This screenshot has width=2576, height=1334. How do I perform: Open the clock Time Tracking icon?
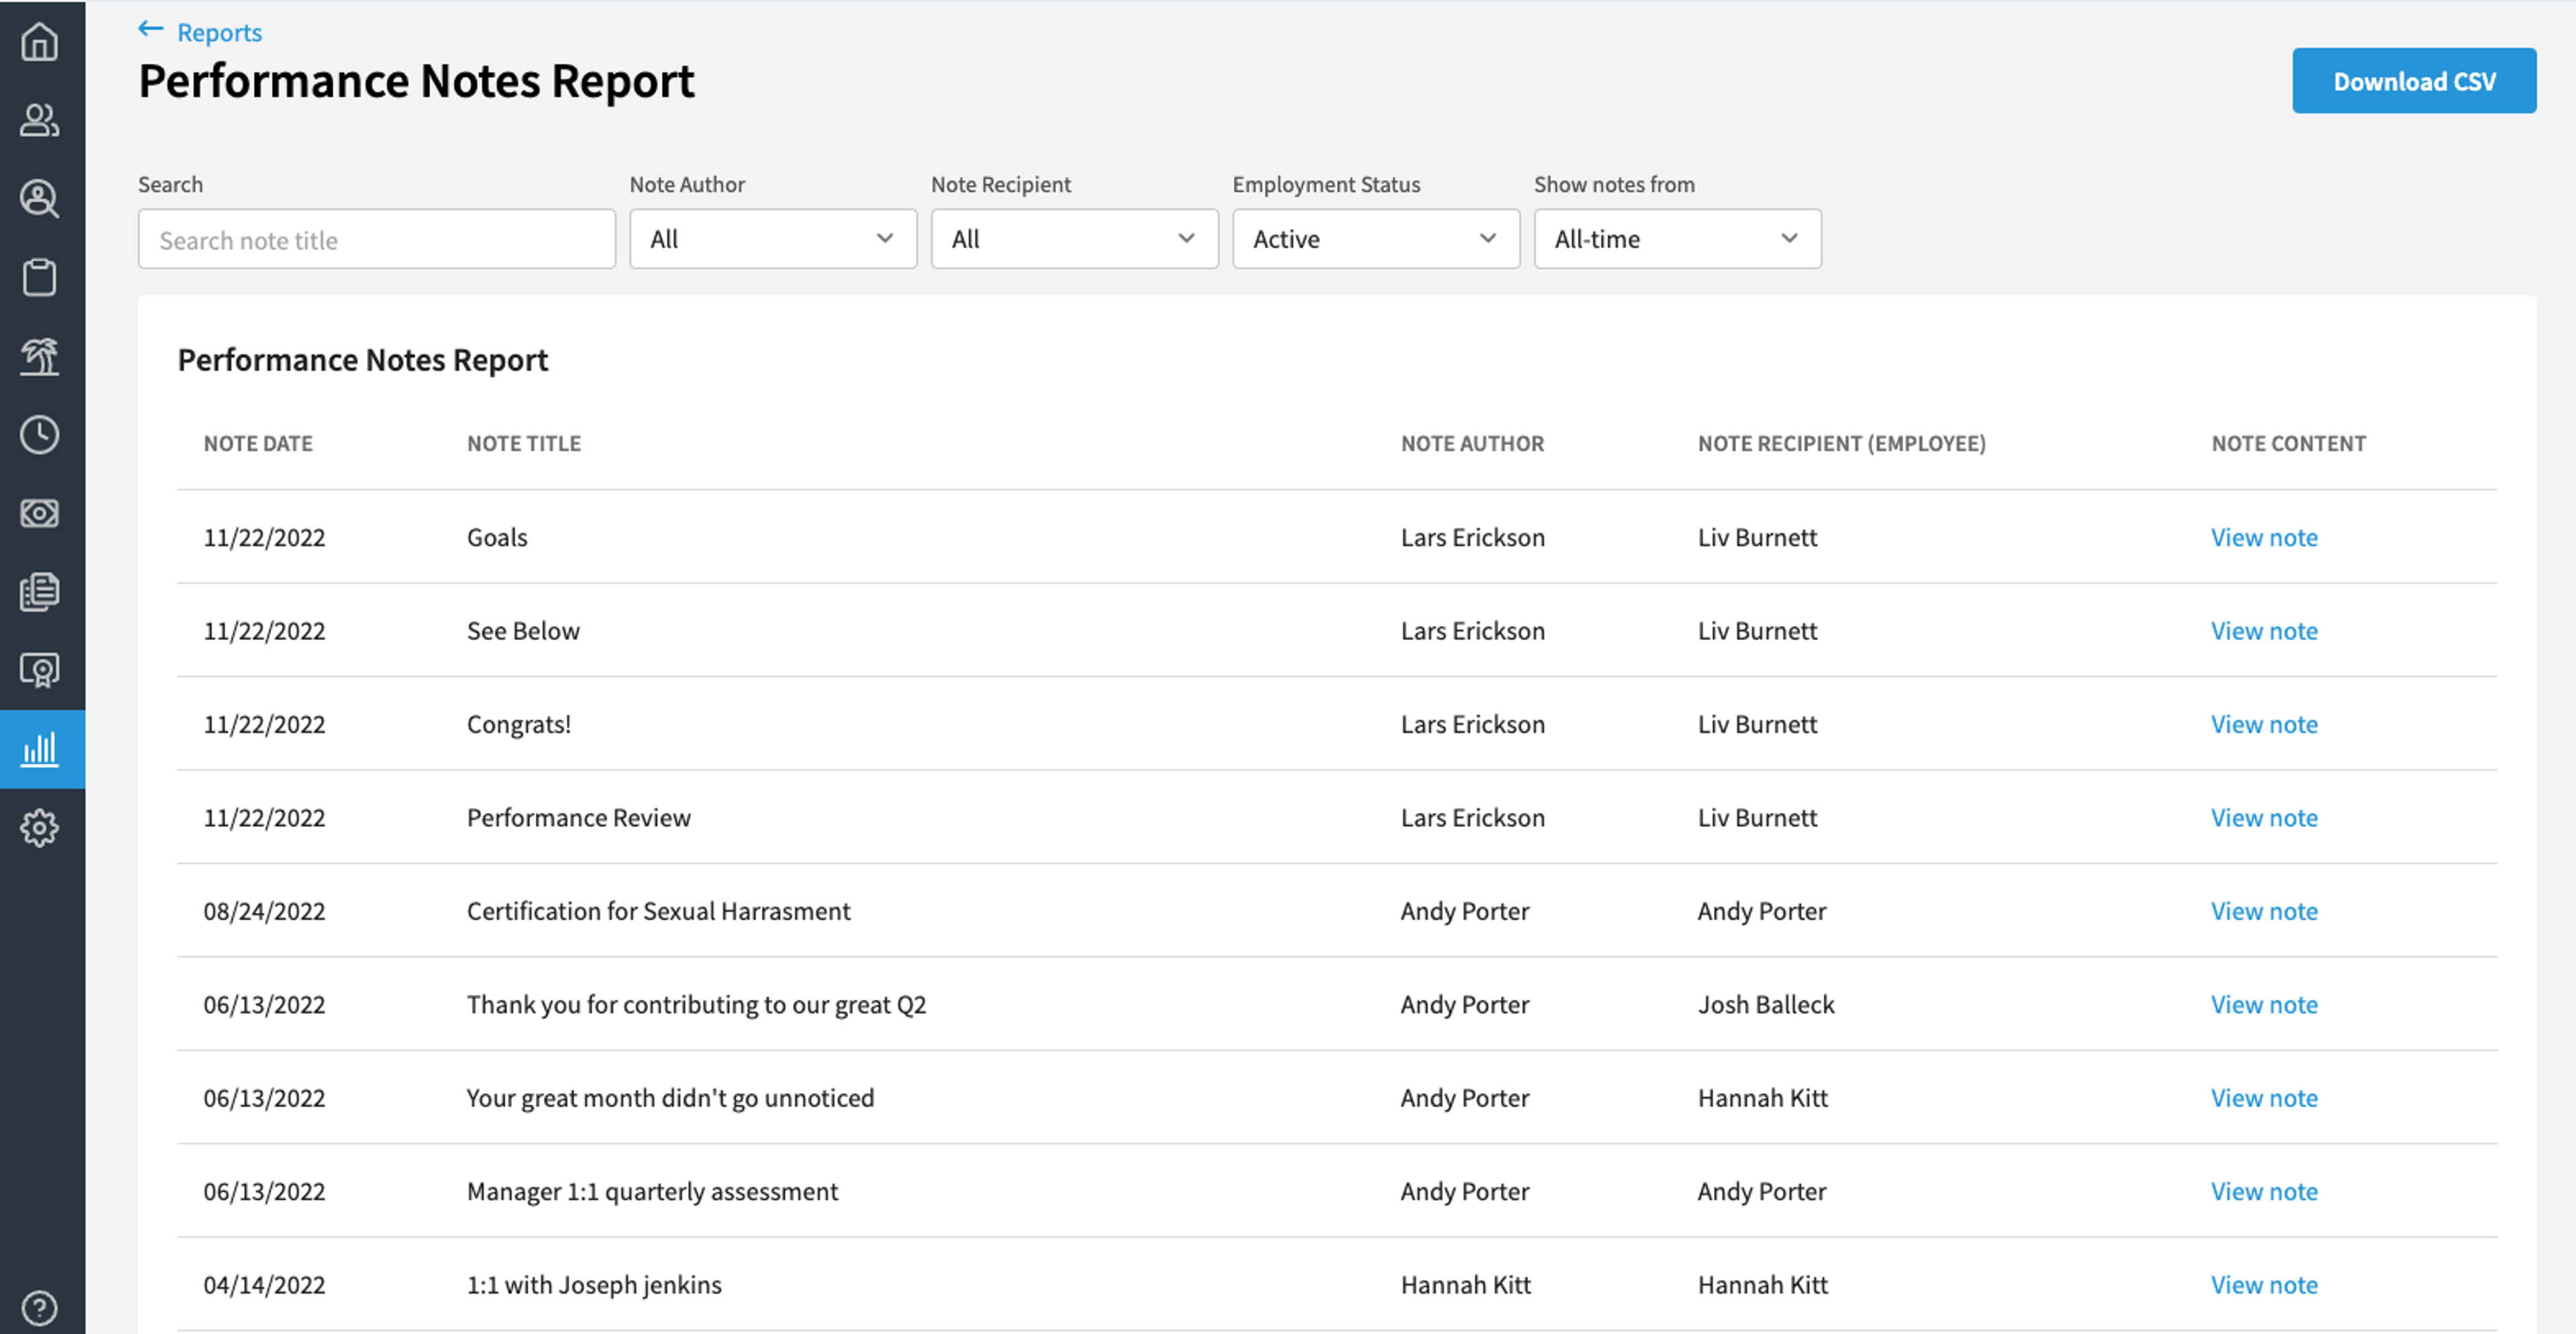click(40, 435)
